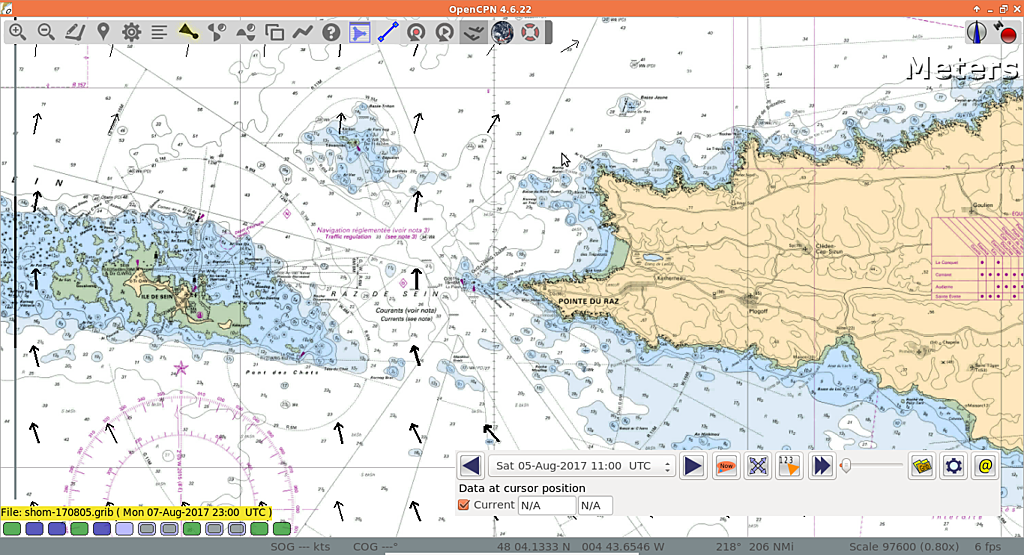Toggle chart text display lines icon
The width and height of the screenshot is (1024, 555).
160,31
